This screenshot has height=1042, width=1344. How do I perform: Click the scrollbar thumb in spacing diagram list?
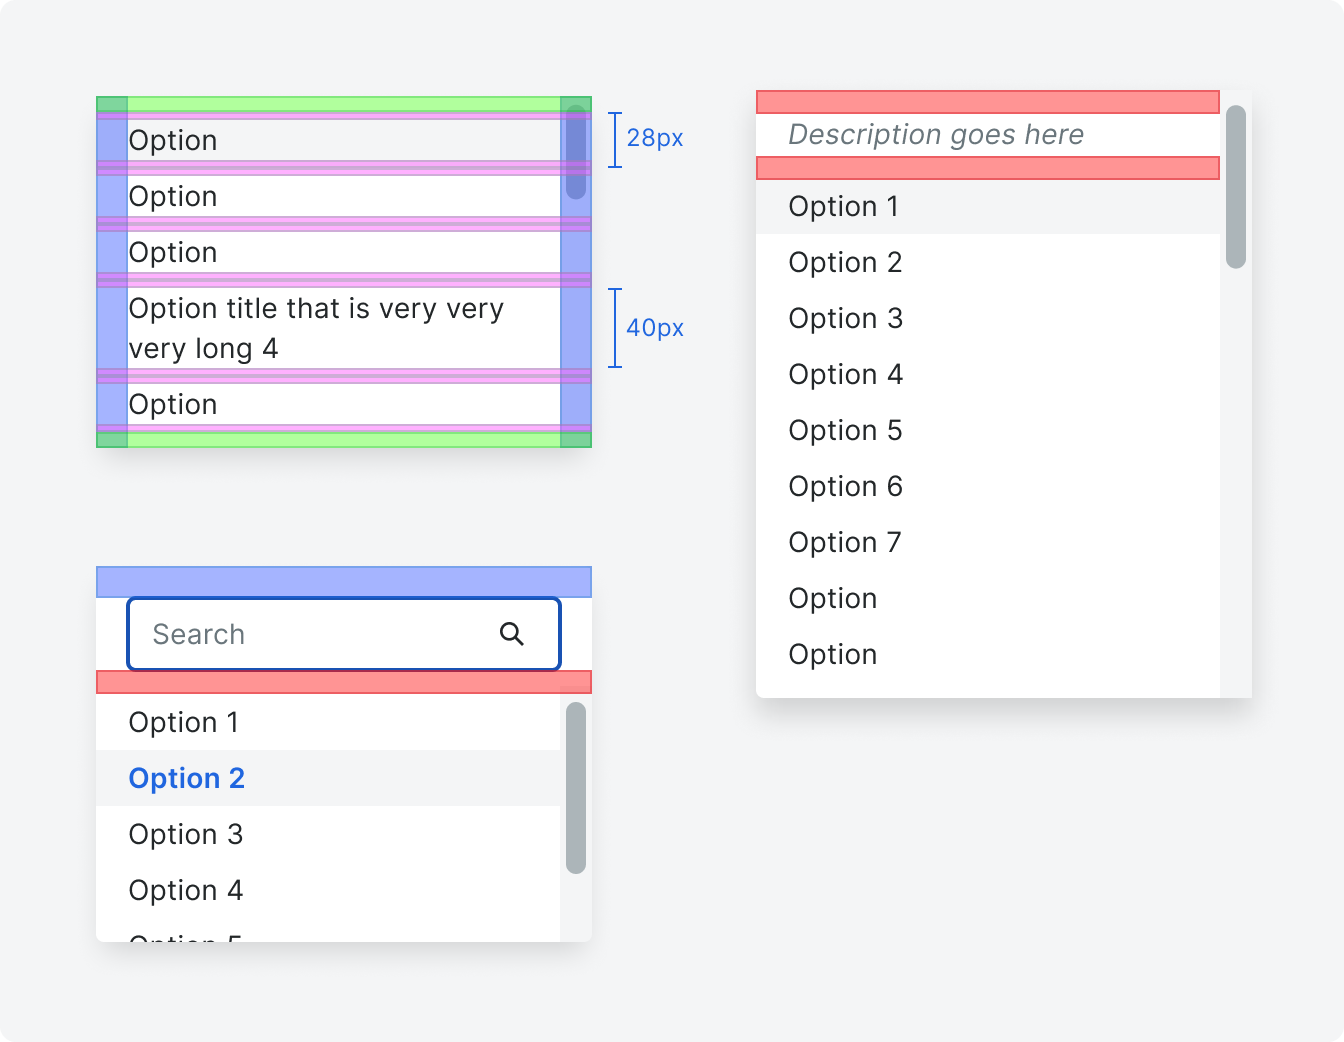[x=576, y=152]
